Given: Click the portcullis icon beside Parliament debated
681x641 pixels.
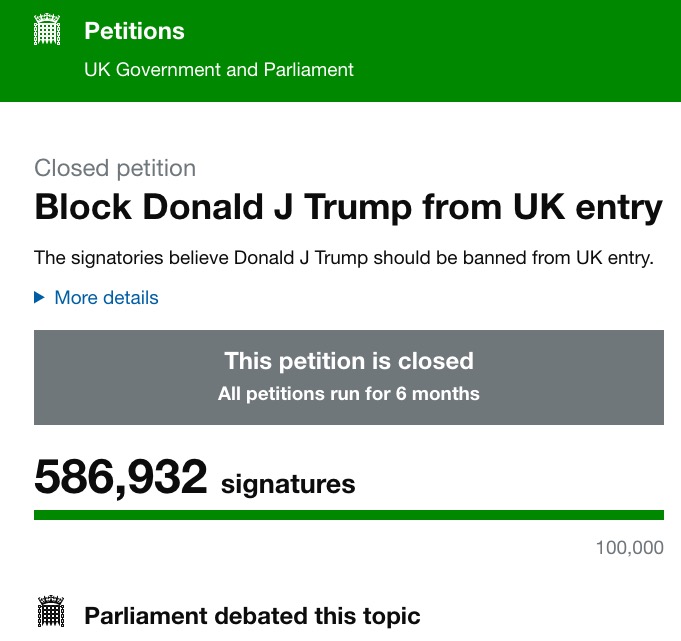Looking at the screenshot, I should click(51, 611).
